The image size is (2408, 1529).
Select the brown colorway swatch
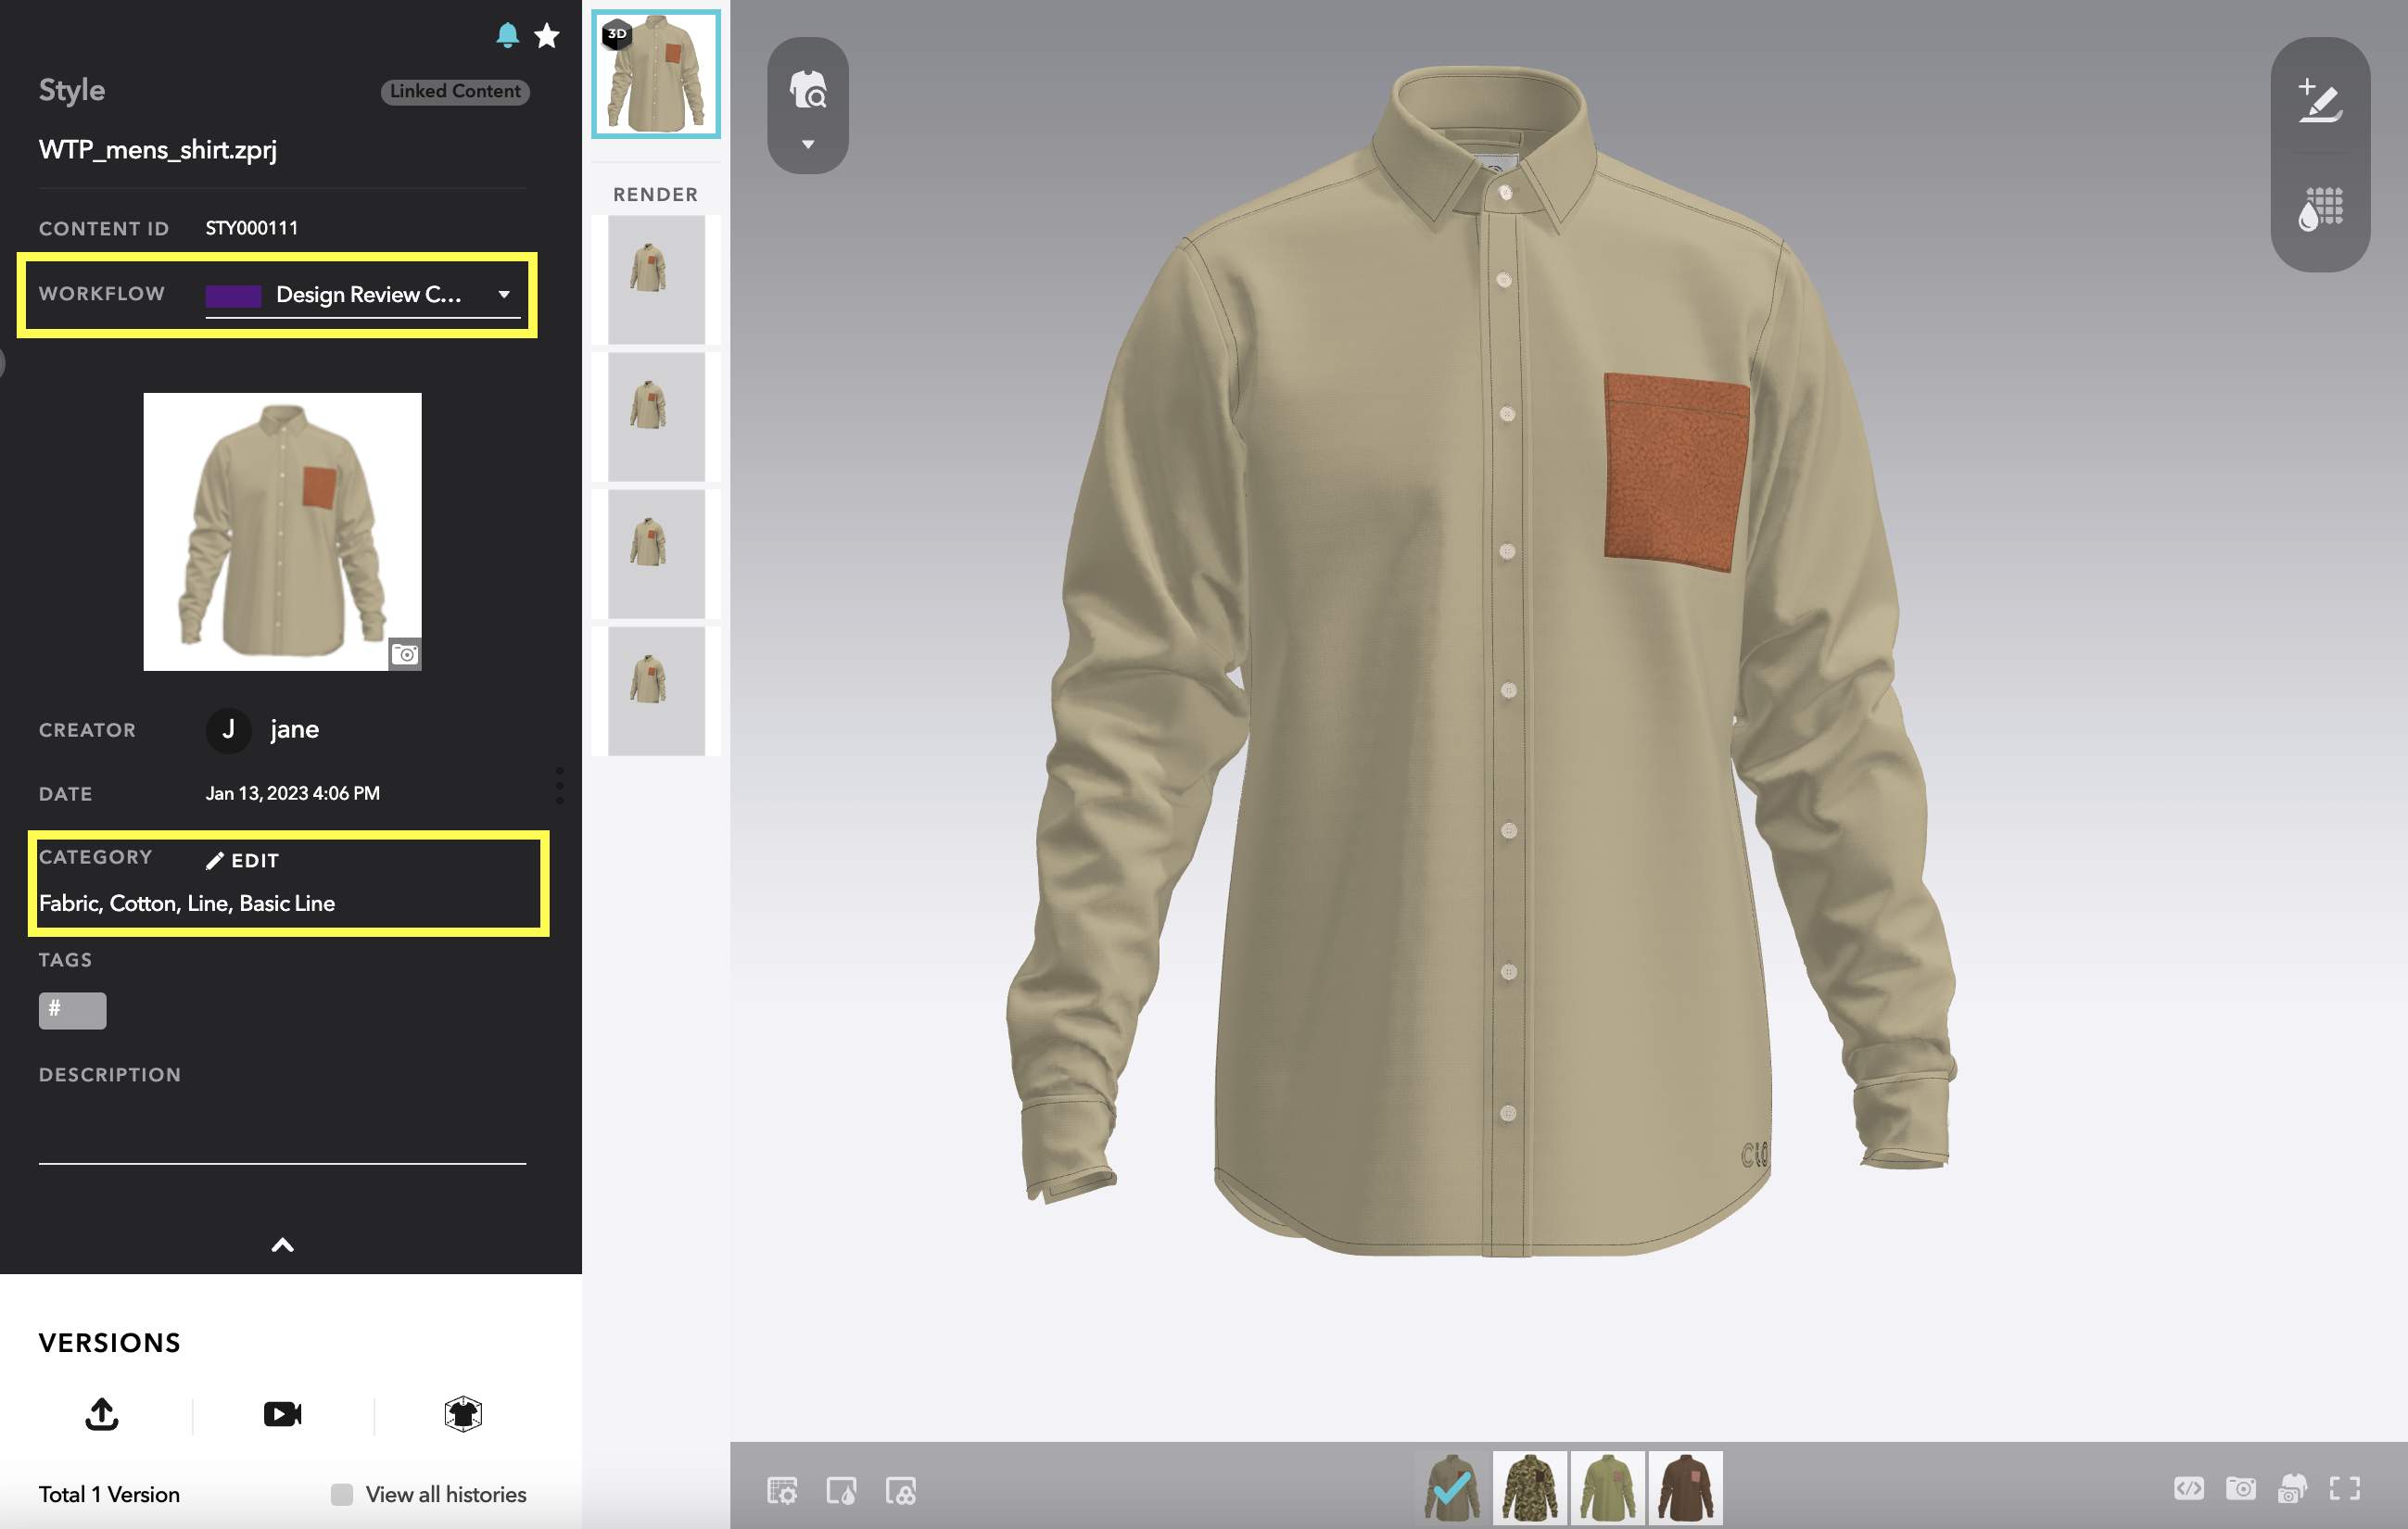(1685, 1487)
